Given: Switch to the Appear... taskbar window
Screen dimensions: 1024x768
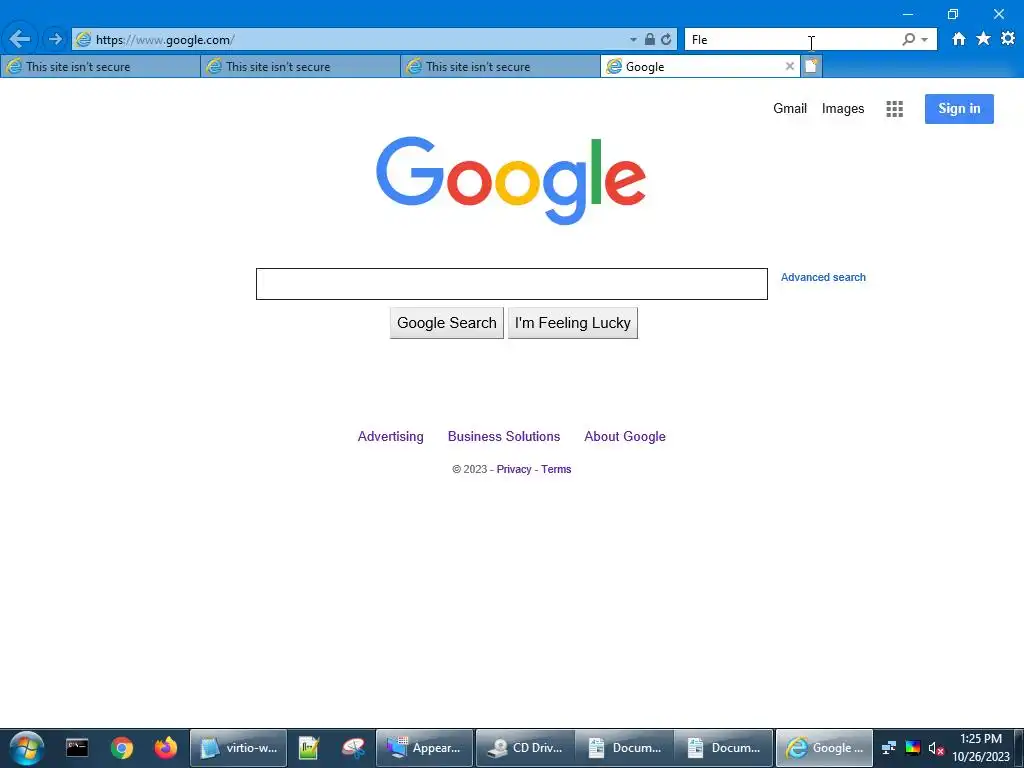Looking at the screenshot, I should tap(424, 748).
